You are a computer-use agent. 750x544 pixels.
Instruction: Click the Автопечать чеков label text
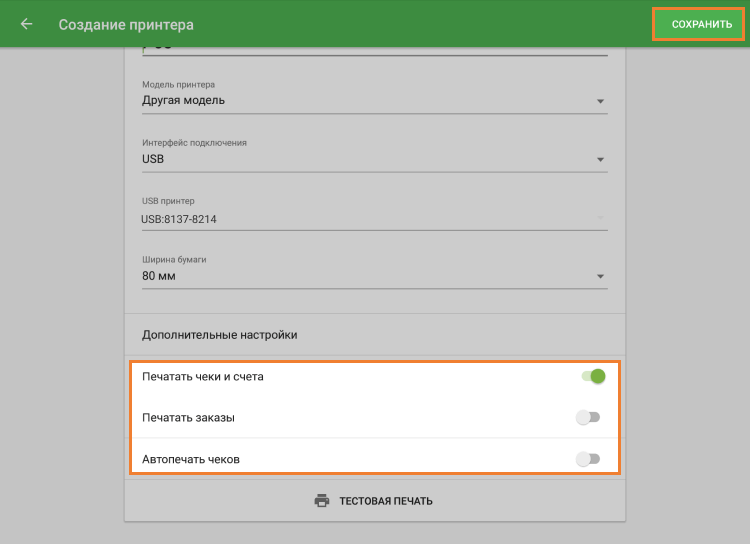(x=191, y=459)
